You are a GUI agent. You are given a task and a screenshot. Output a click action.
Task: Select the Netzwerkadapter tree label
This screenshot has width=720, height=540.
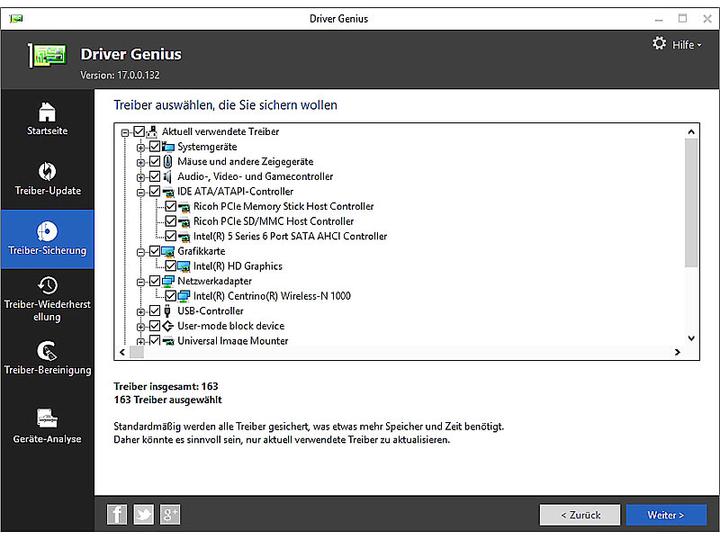pyautogui.click(x=214, y=281)
